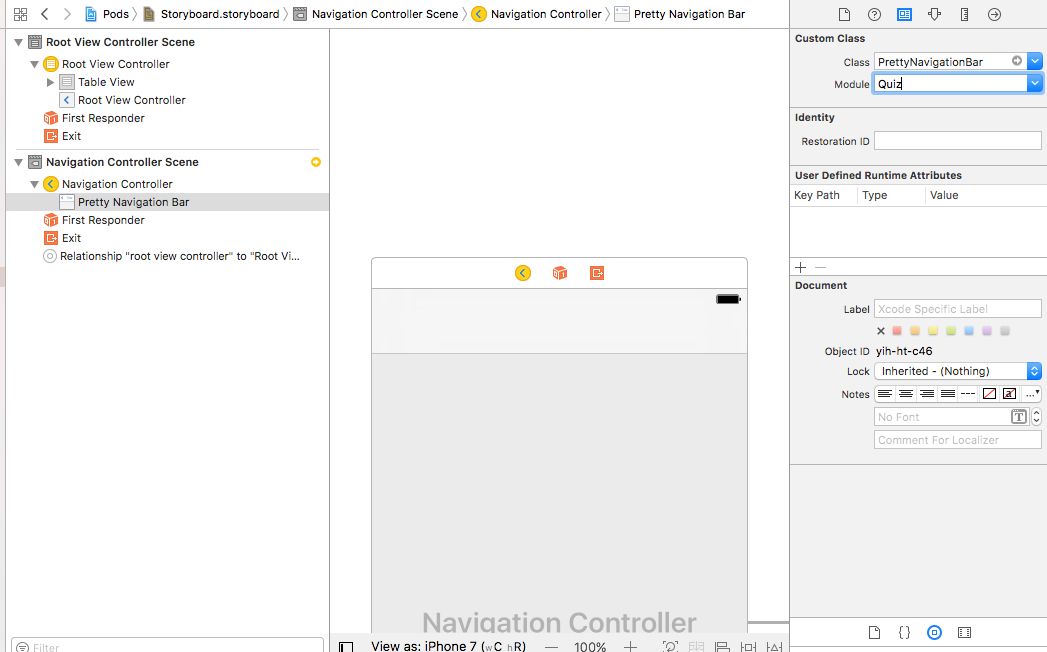The width and height of the screenshot is (1047, 652).
Task: Align notes text left
Action: [885, 394]
